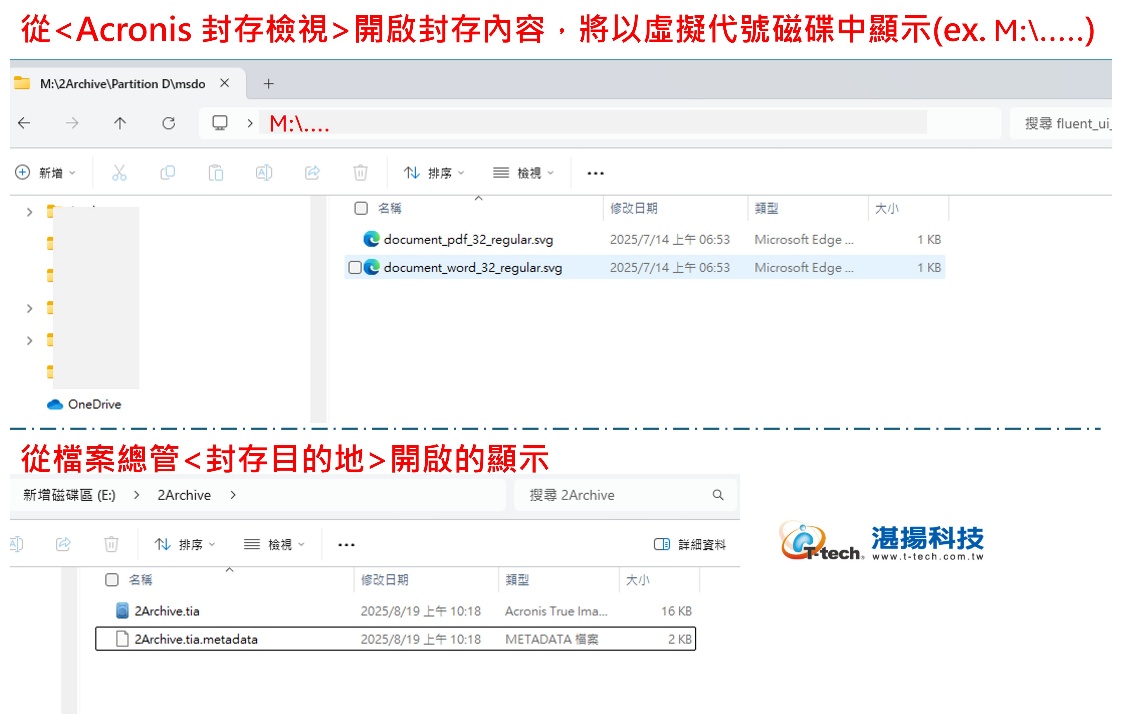
Task: Go back in the M: drive window
Action: [24, 123]
